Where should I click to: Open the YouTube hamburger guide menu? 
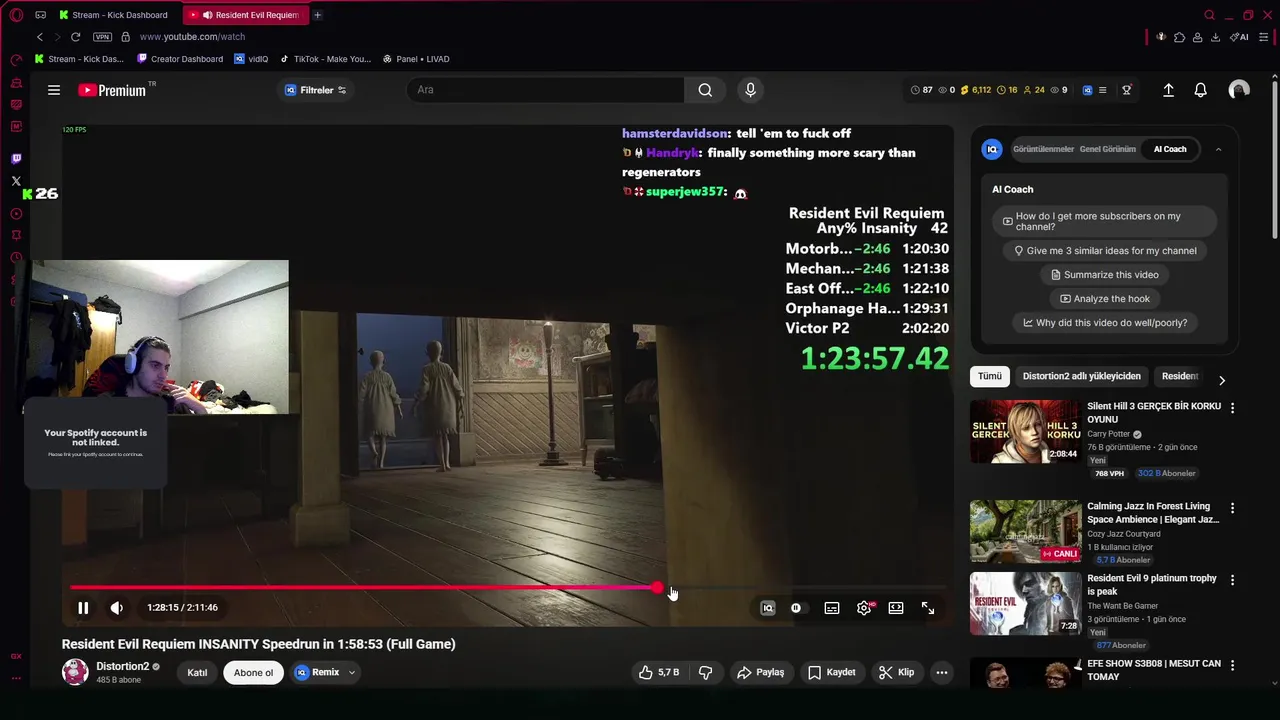pos(54,90)
